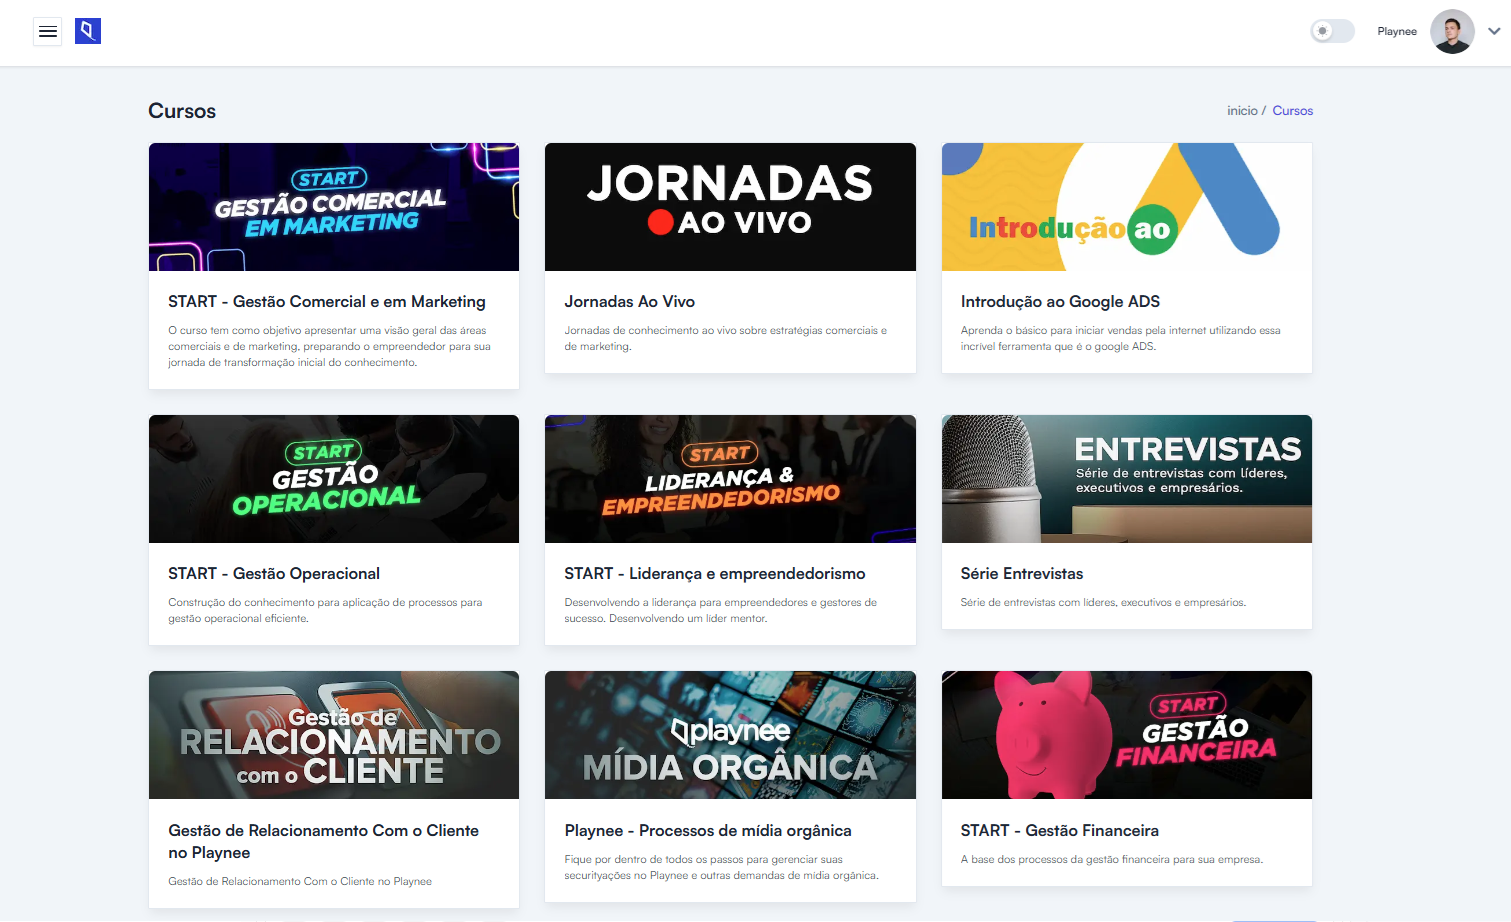
Task: Expand the user account dropdown arrow
Action: click(1494, 31)
